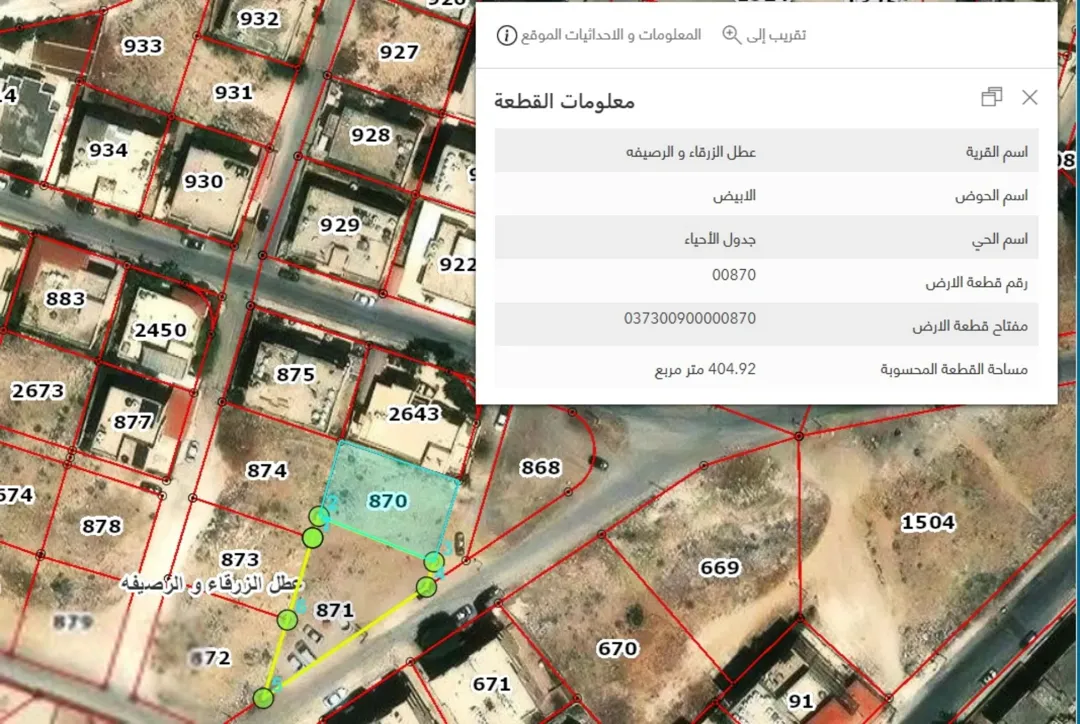Click تقريب إلى zoom link
The width and height of the screenshot is (1080, 724).
click(x=776, y=34)
